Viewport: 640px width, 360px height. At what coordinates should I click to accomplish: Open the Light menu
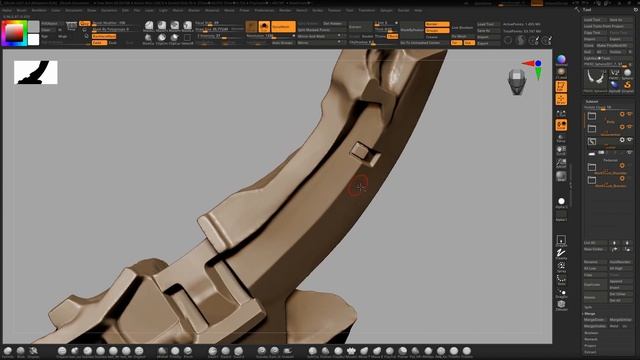pyautogui.click(x=163, y=10)
